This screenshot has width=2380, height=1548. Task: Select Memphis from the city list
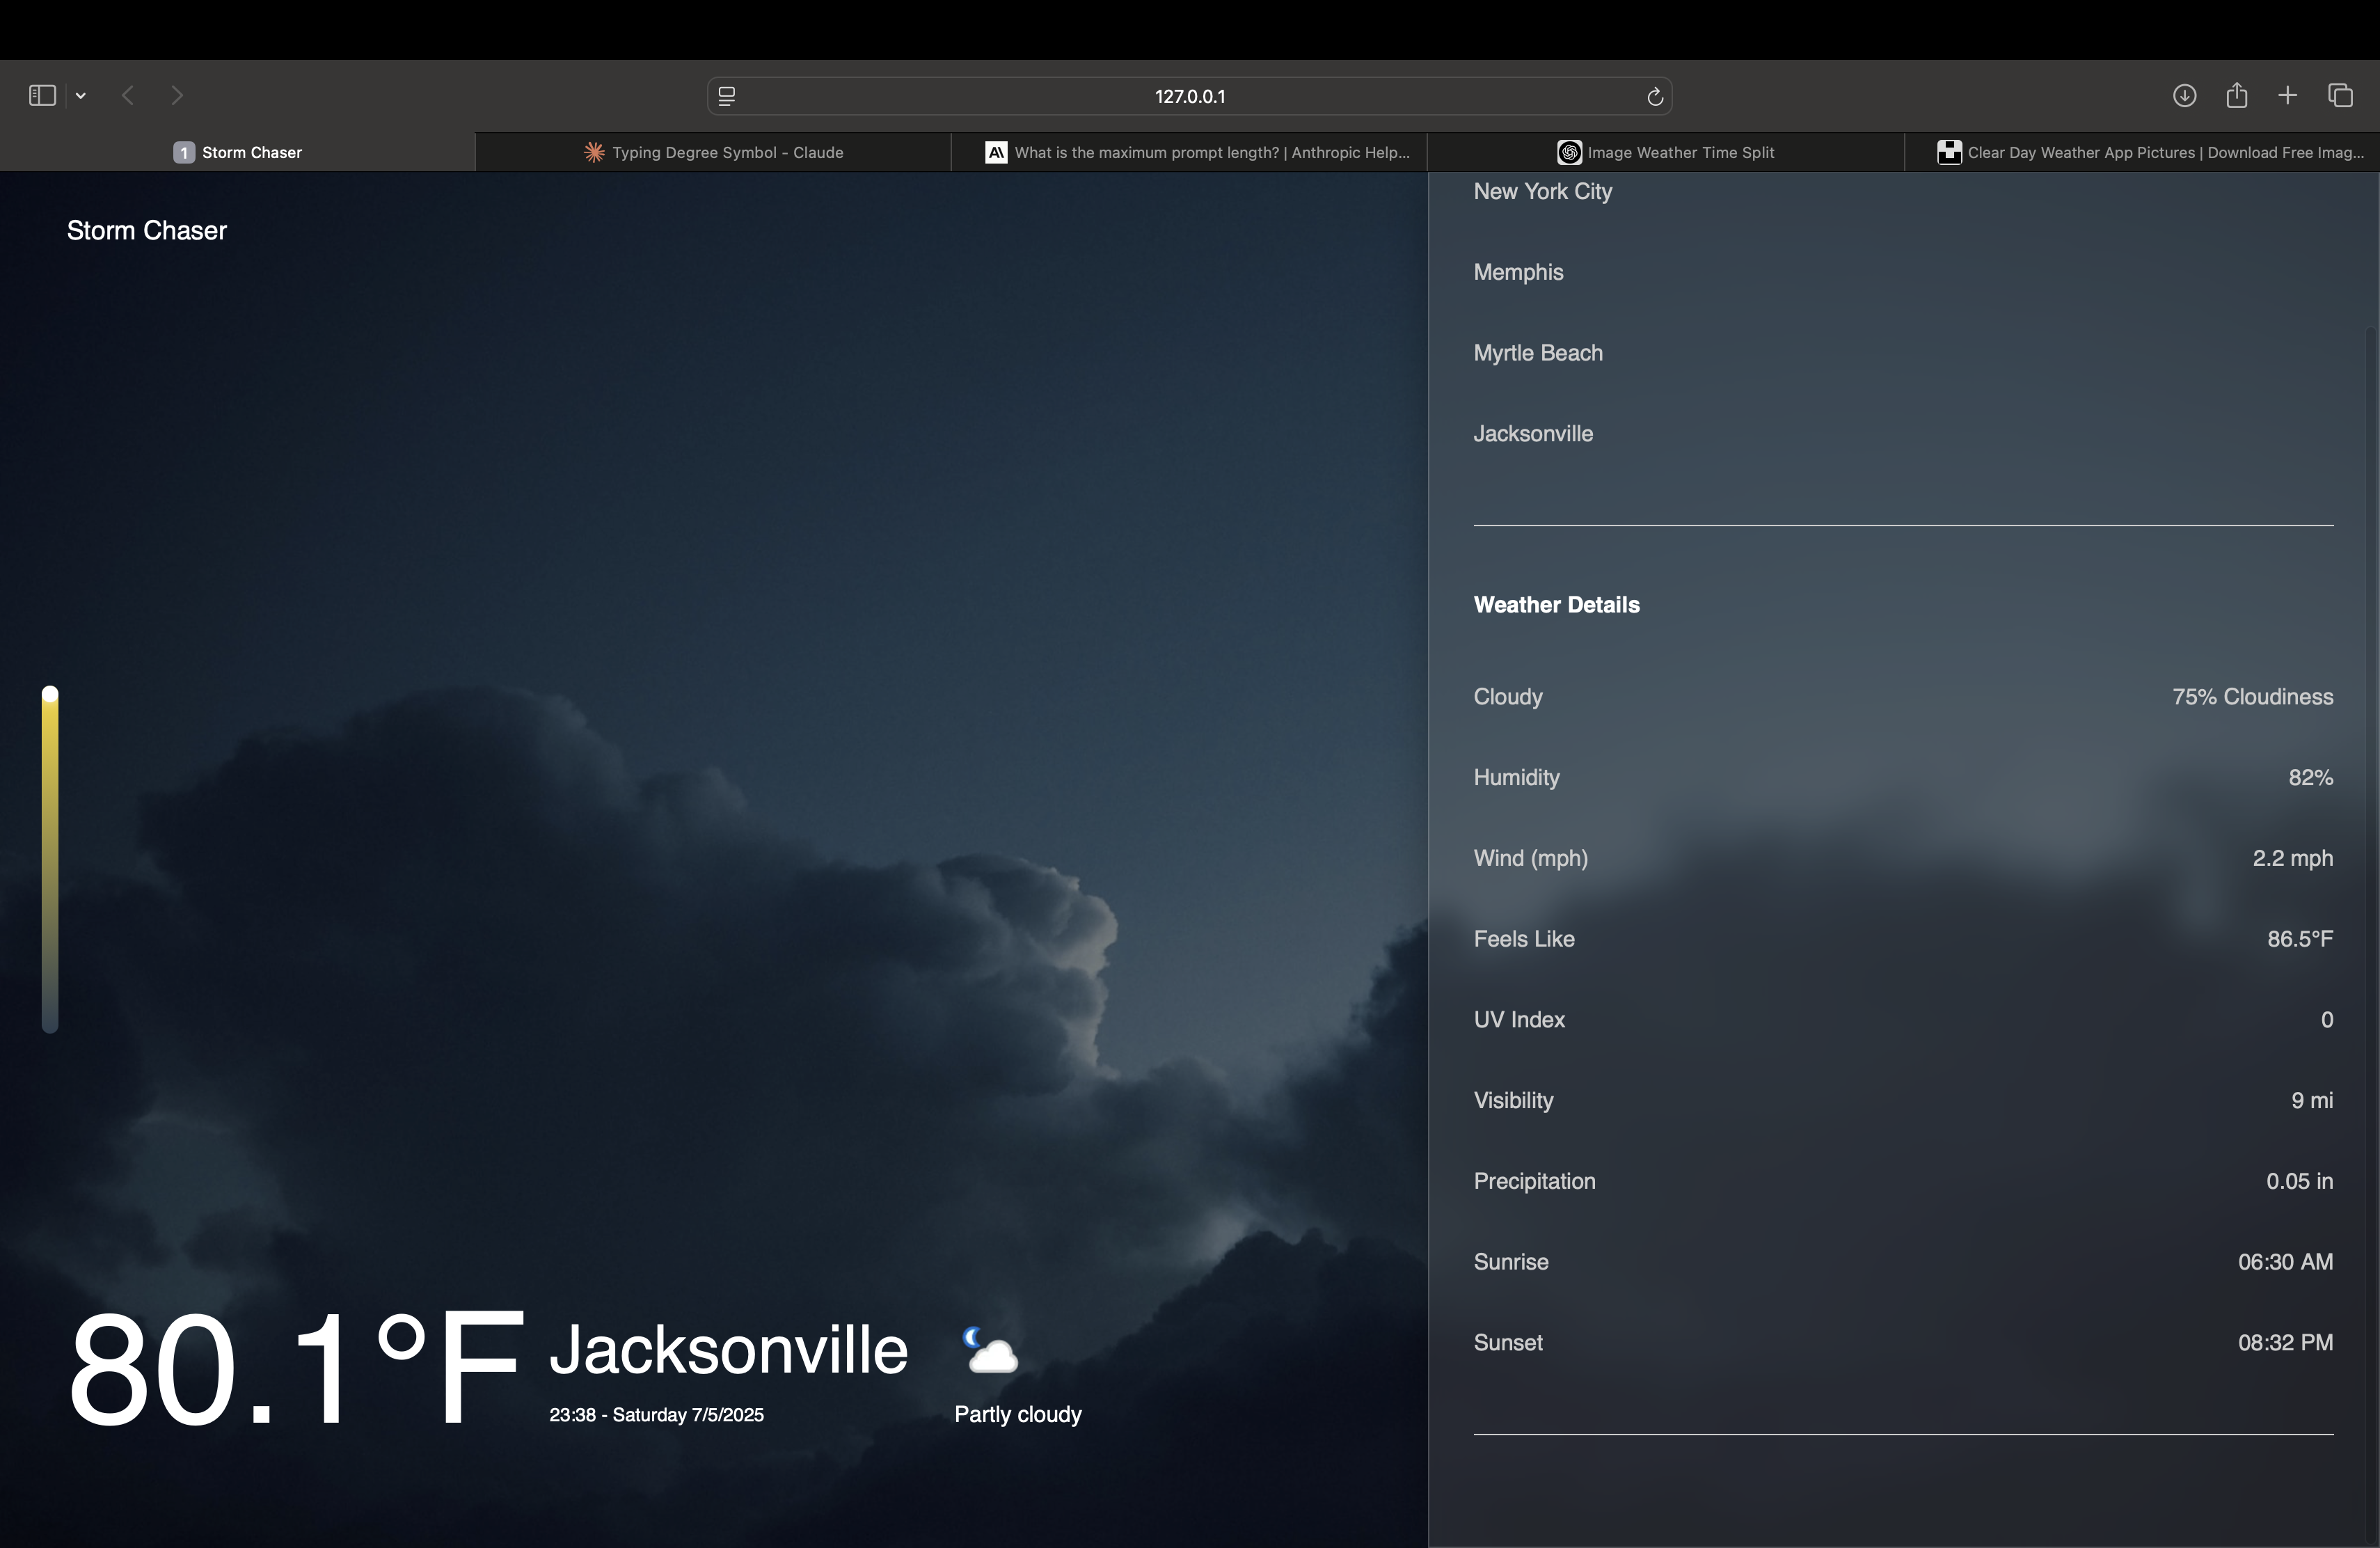pos(1518,272)
